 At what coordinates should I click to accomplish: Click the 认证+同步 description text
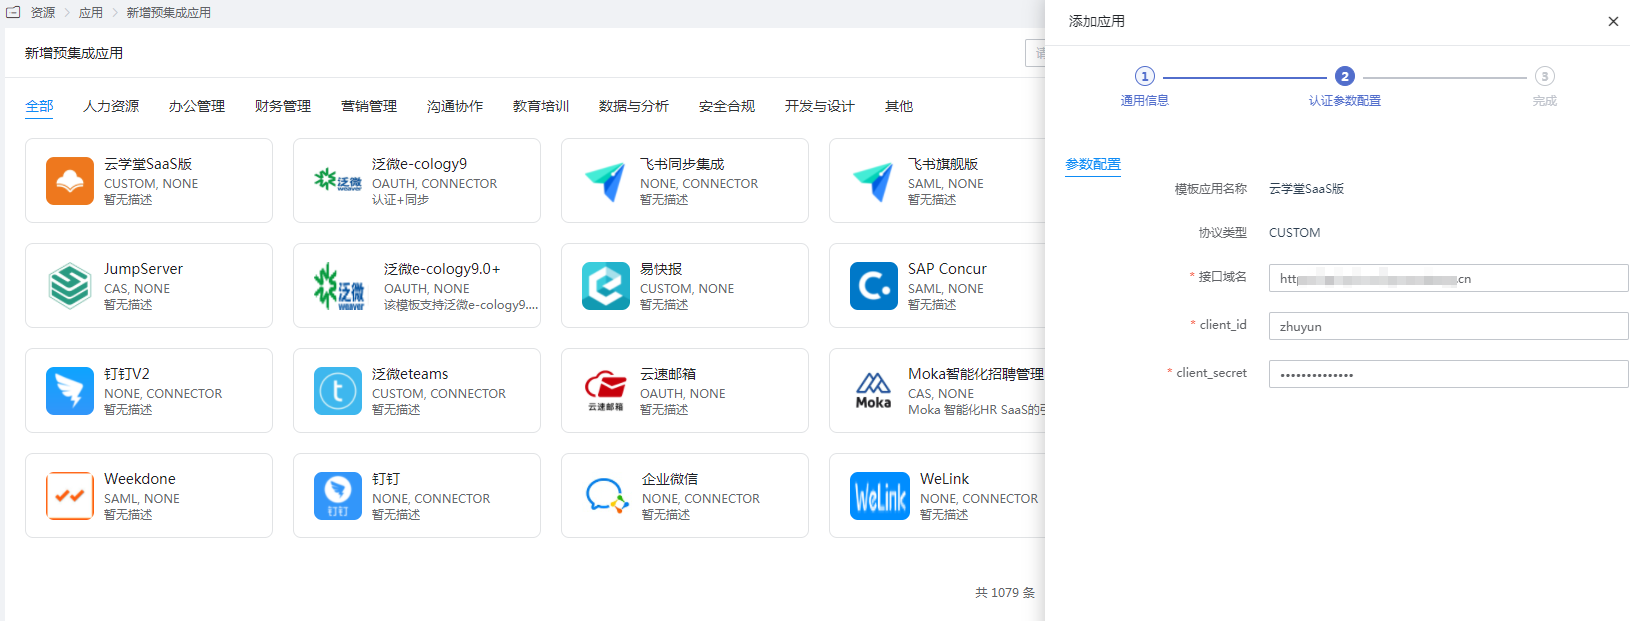tap(400, 200)
